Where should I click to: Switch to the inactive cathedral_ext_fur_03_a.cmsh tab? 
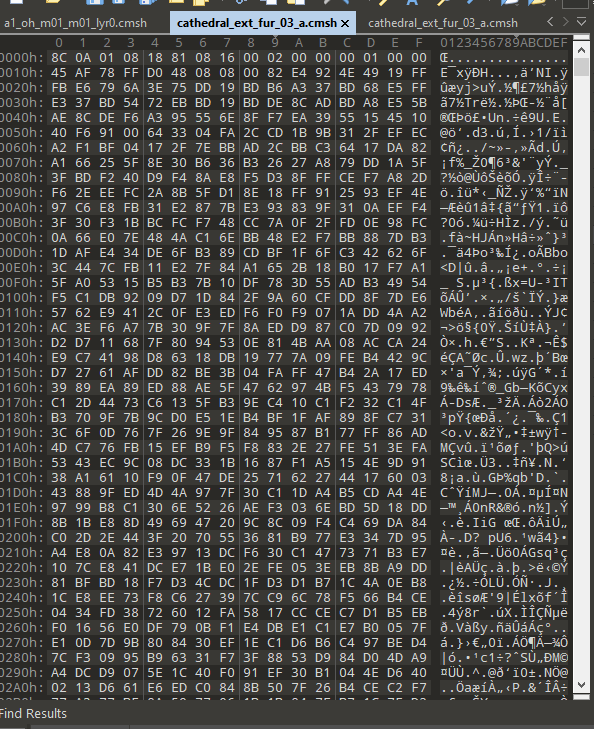pos(443,23)
